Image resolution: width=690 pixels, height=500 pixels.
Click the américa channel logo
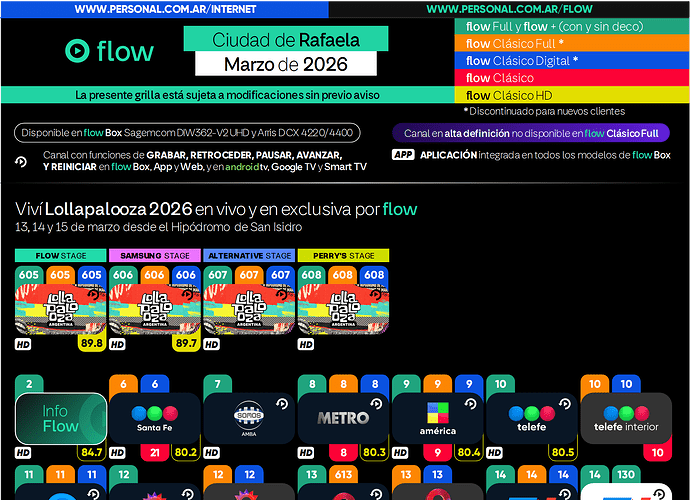437,418
